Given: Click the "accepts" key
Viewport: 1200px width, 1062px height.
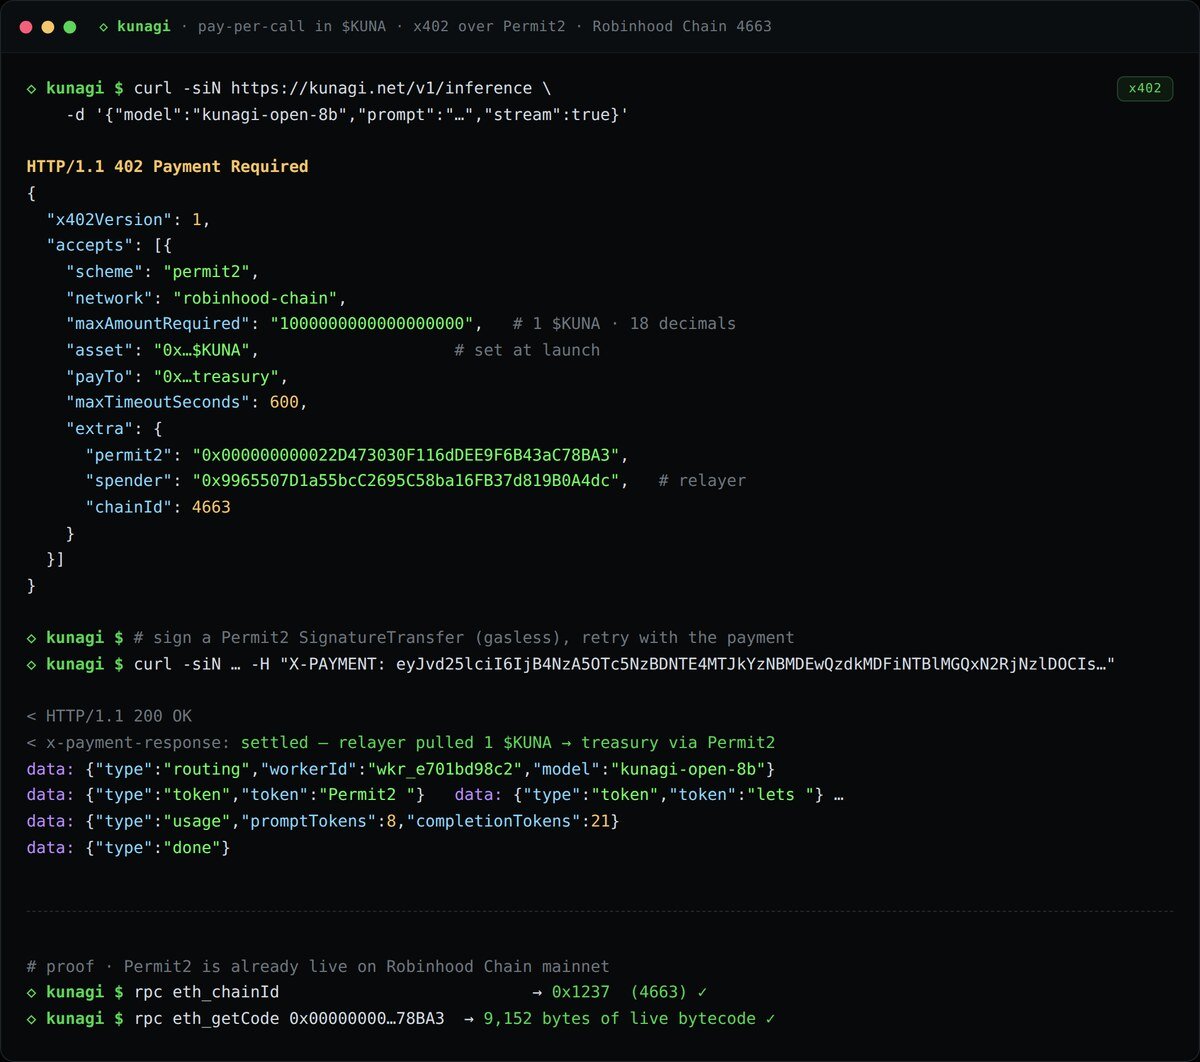Looking at the screenshot, I should [89, 245].
